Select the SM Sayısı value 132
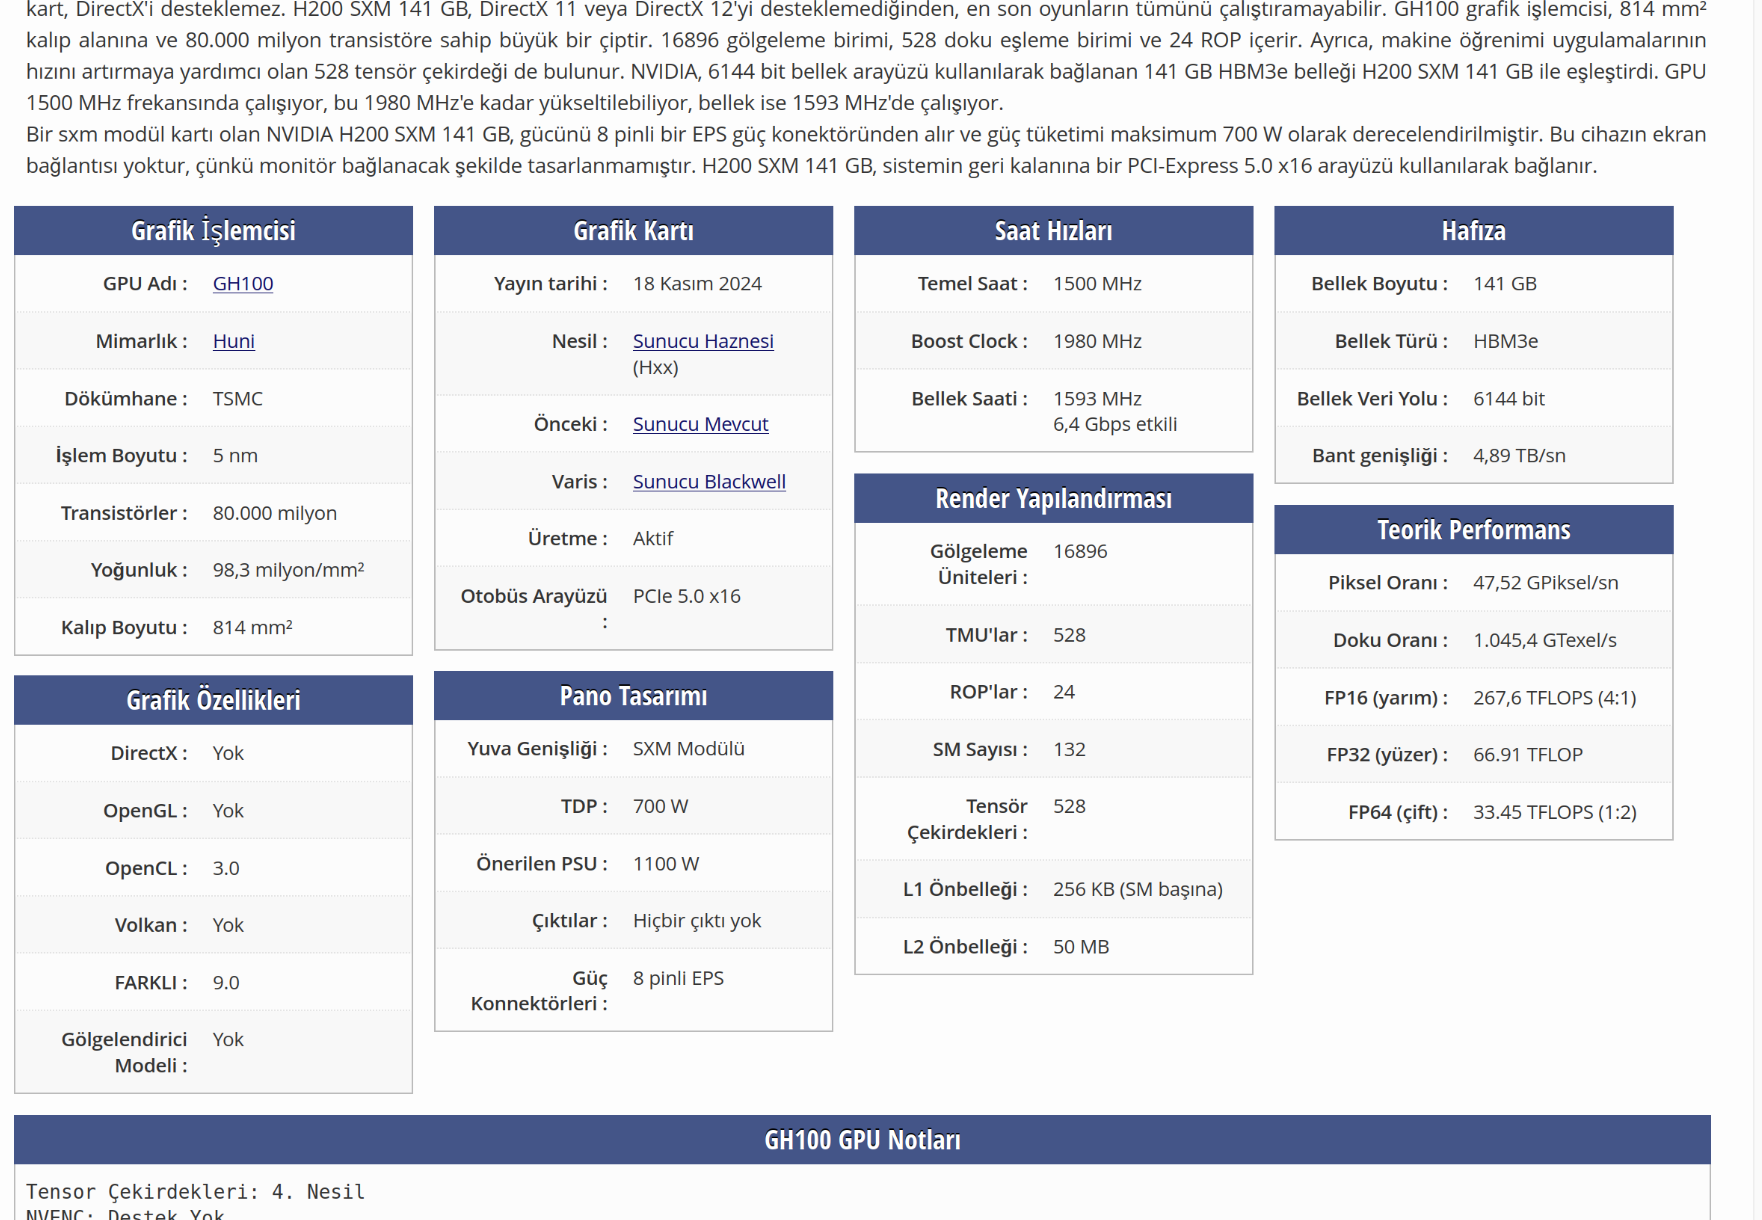The height and width of the screenshot is (1220, 1762). 1069,750
